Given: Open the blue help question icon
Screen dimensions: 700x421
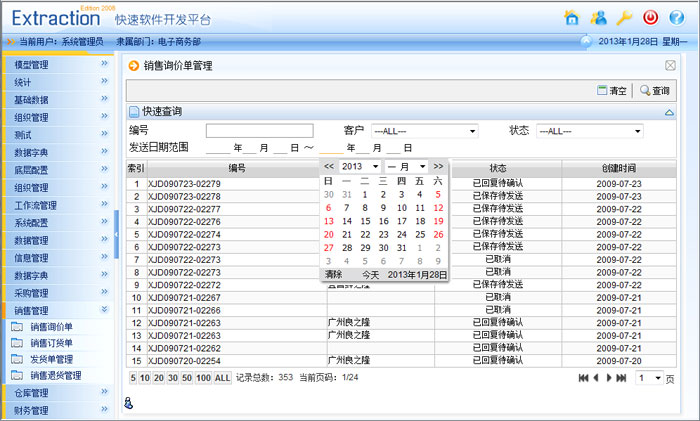Looking at the screenshot, I should [677, 17].
